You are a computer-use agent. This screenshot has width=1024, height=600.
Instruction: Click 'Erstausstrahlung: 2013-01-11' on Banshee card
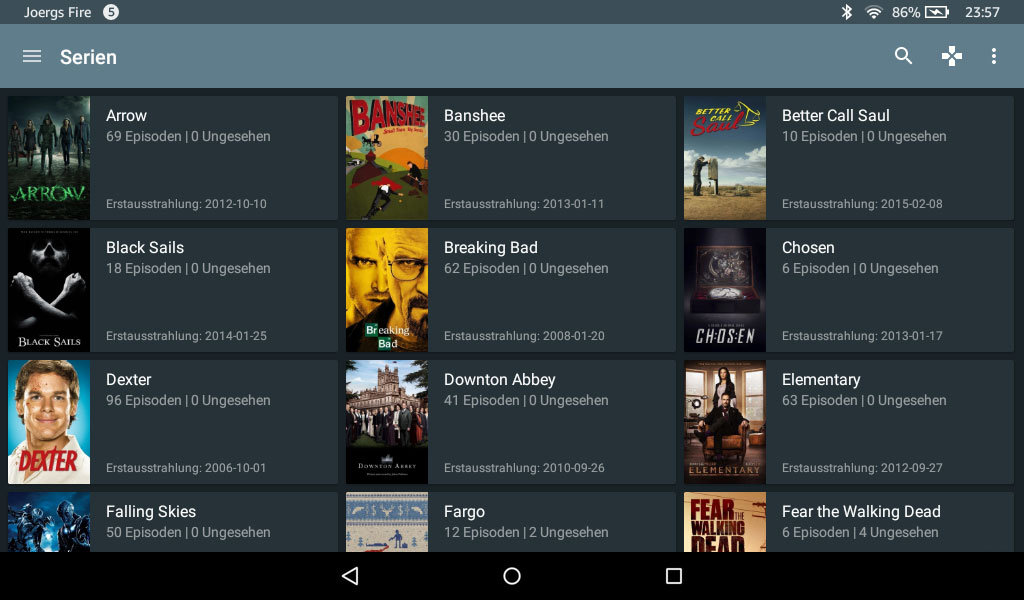point(524,204)
